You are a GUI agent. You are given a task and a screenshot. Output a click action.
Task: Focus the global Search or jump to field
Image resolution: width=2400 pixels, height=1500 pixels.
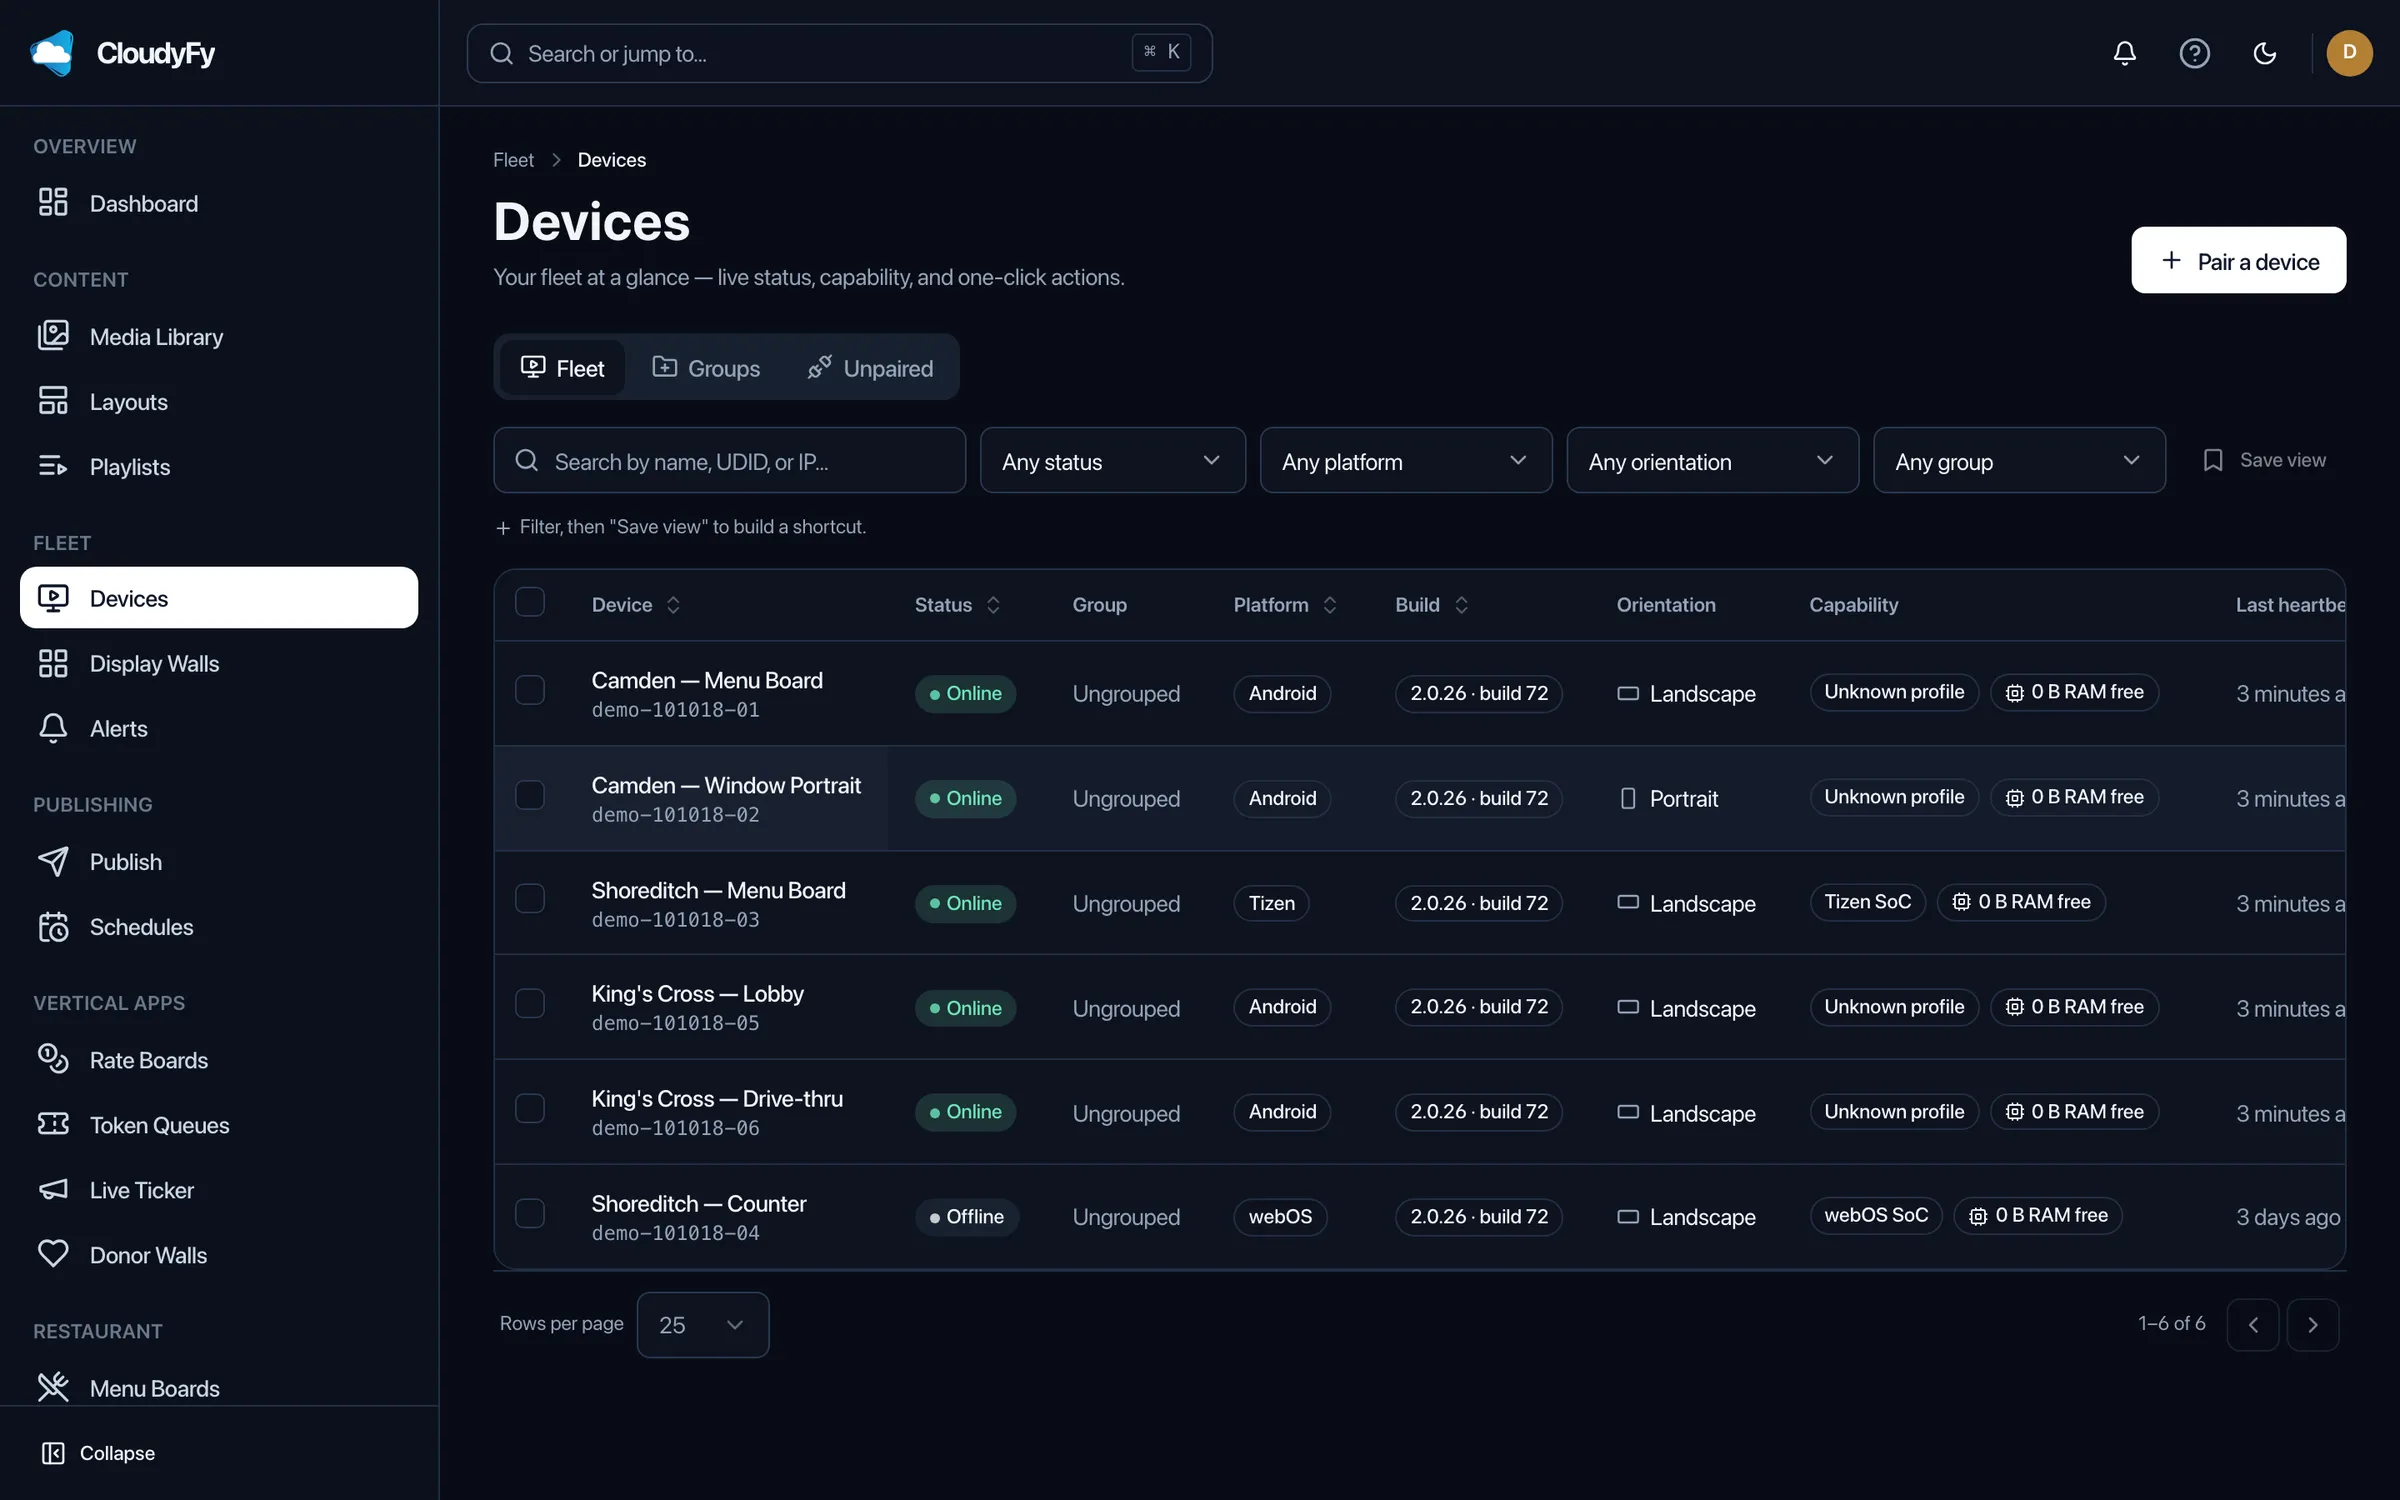click(839, 53)
